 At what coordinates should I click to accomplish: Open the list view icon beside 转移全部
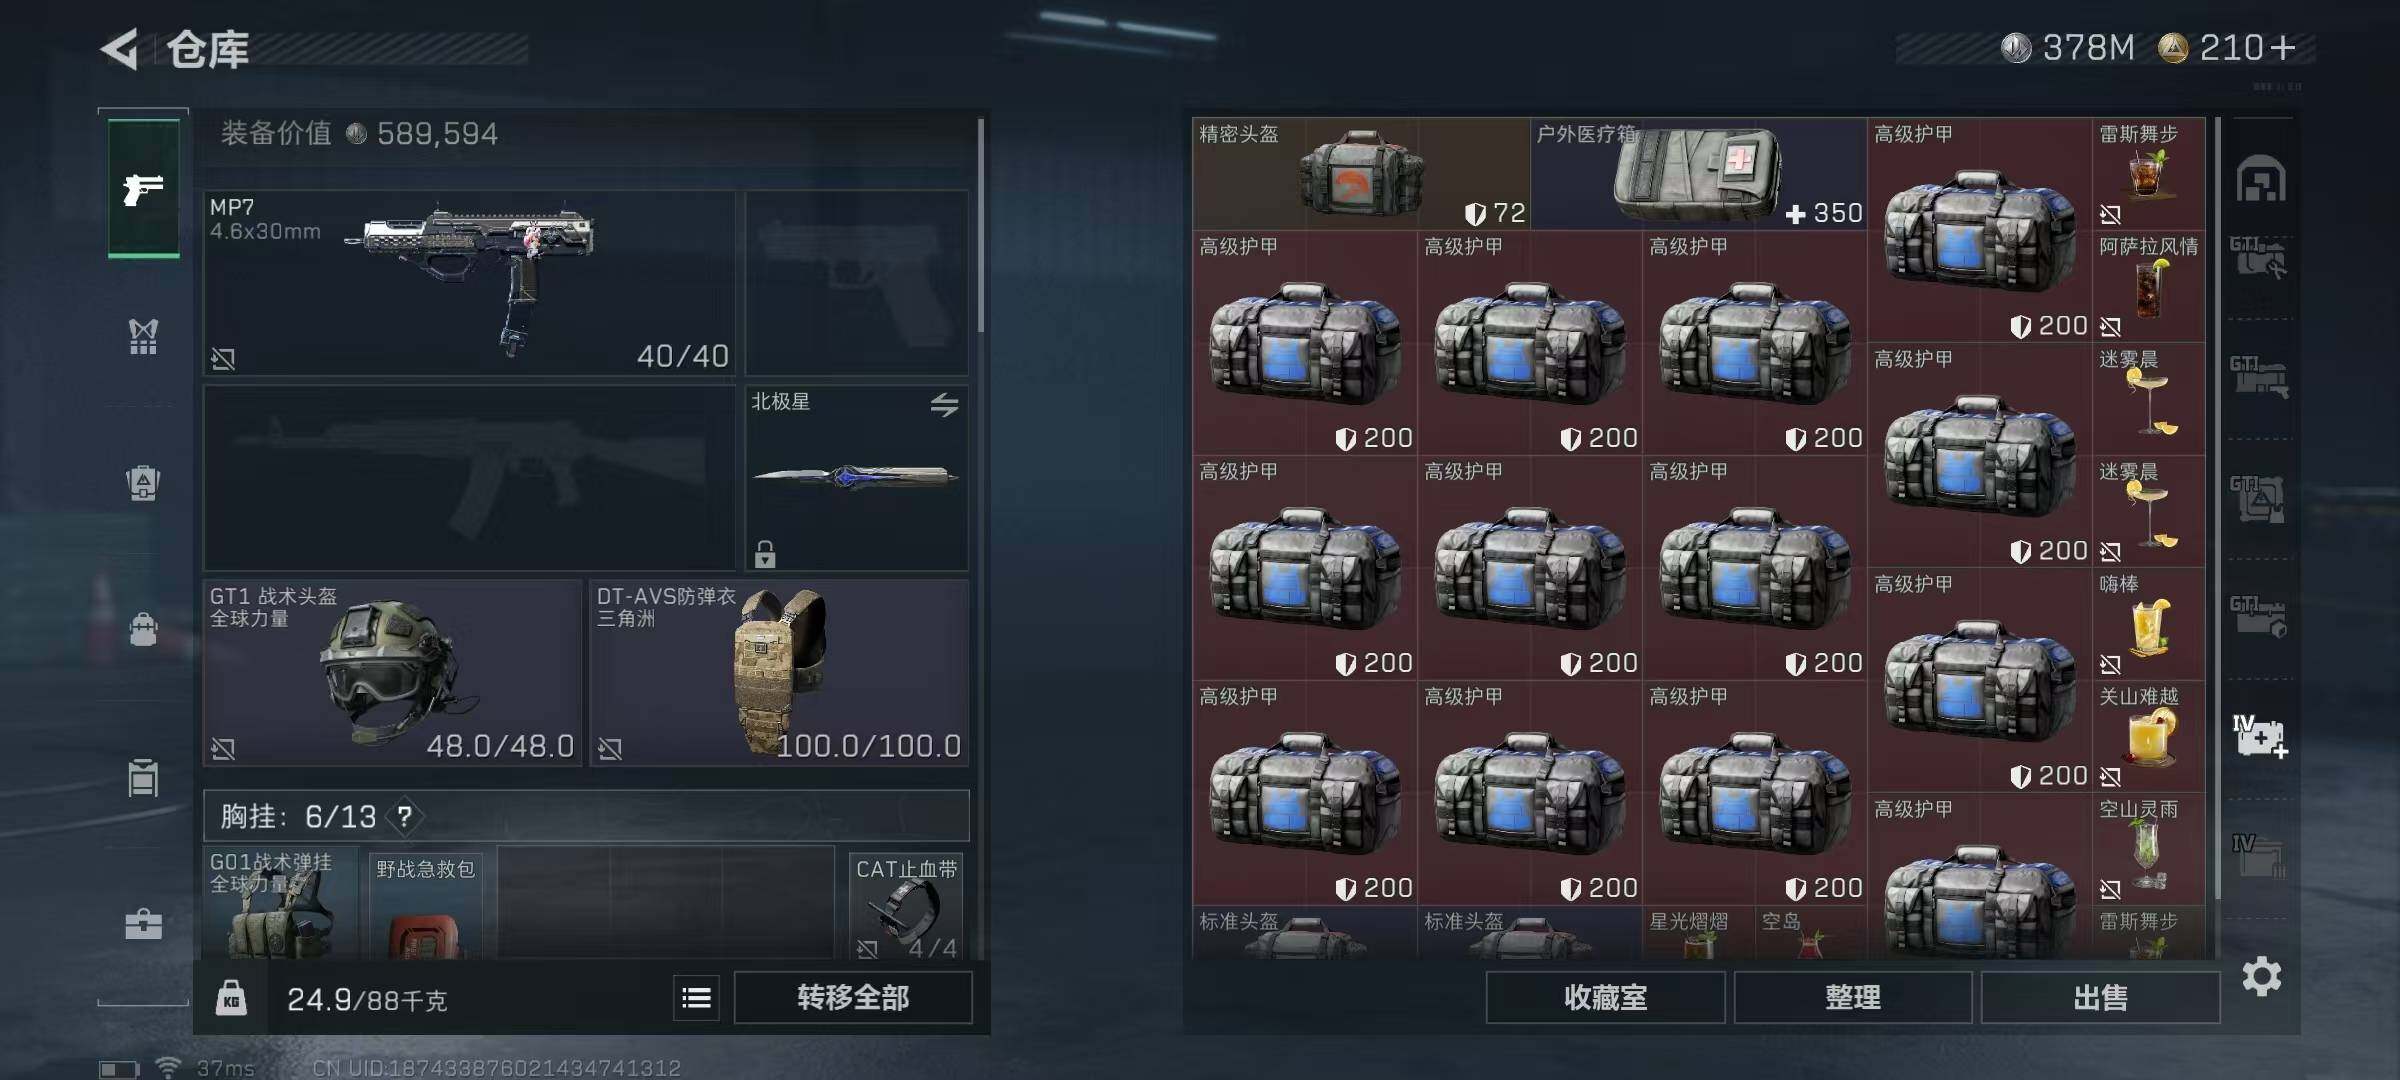click(x=696, y=997)
